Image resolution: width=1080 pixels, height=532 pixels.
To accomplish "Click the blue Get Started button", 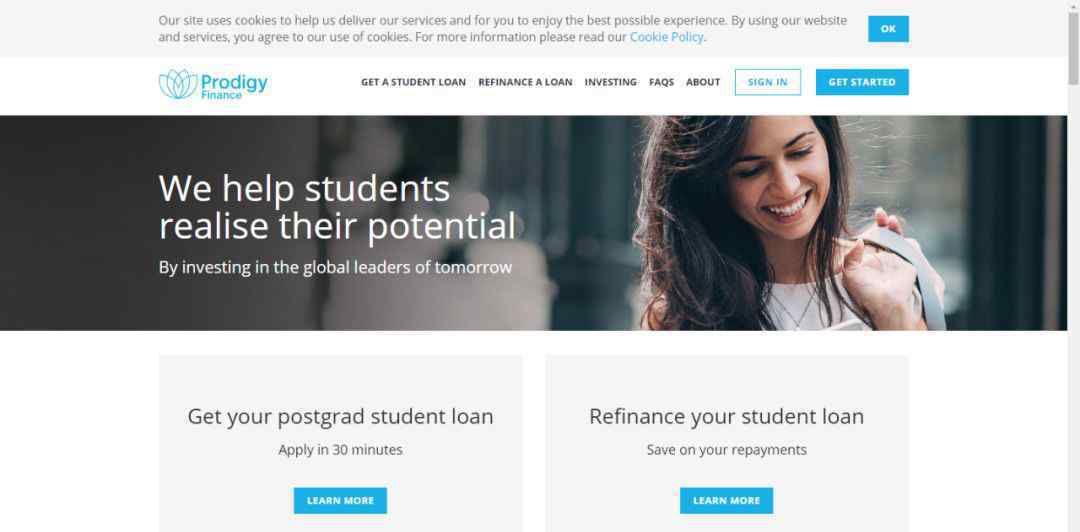I will click(862, 82).
